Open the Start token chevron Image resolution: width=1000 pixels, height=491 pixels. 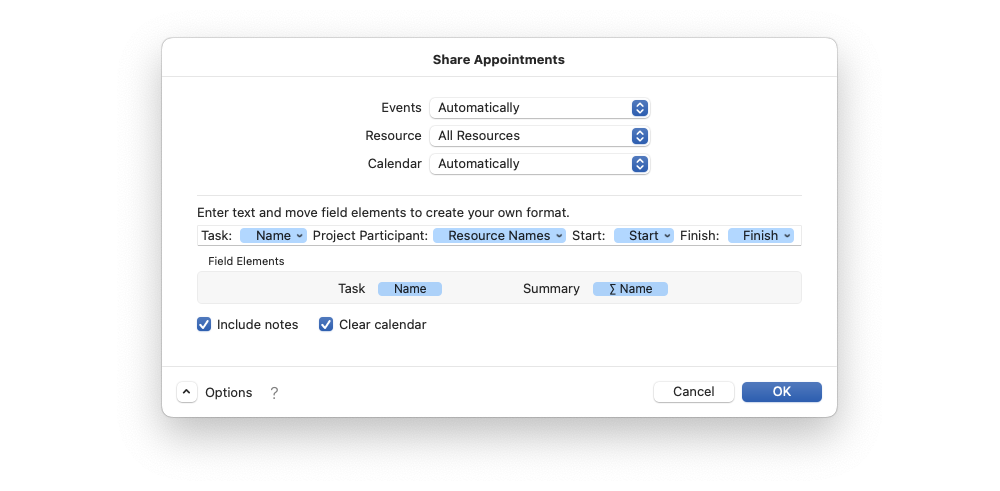pyautogui.click(x=667, y=236)
